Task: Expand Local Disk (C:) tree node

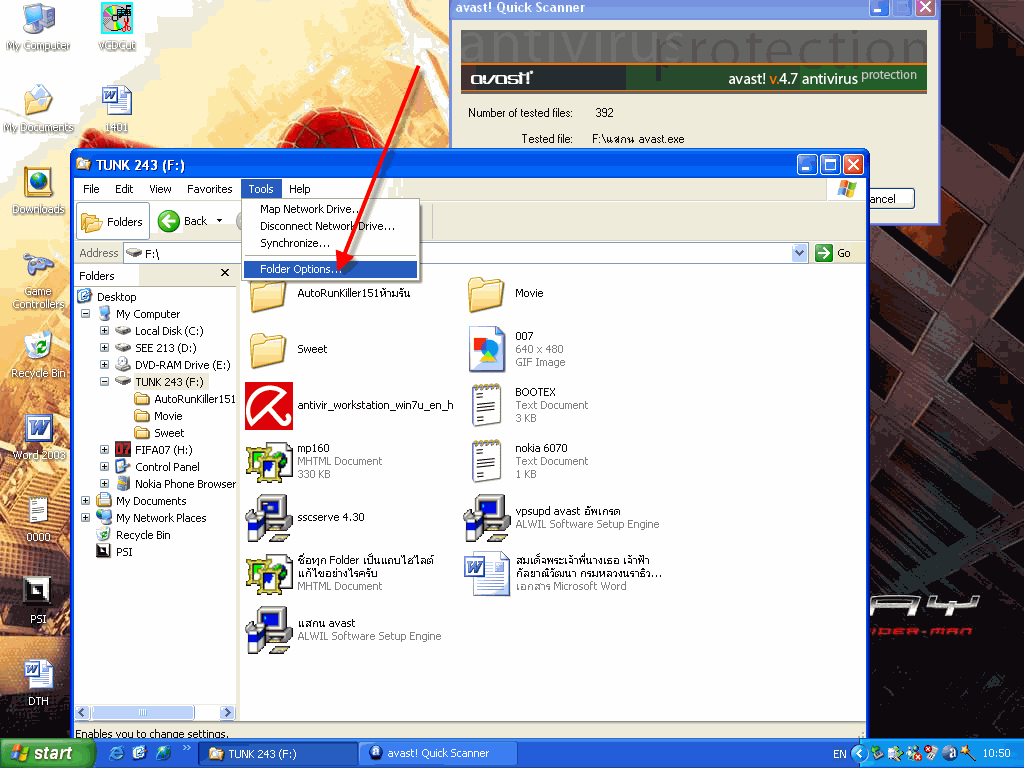Action: 104,330
